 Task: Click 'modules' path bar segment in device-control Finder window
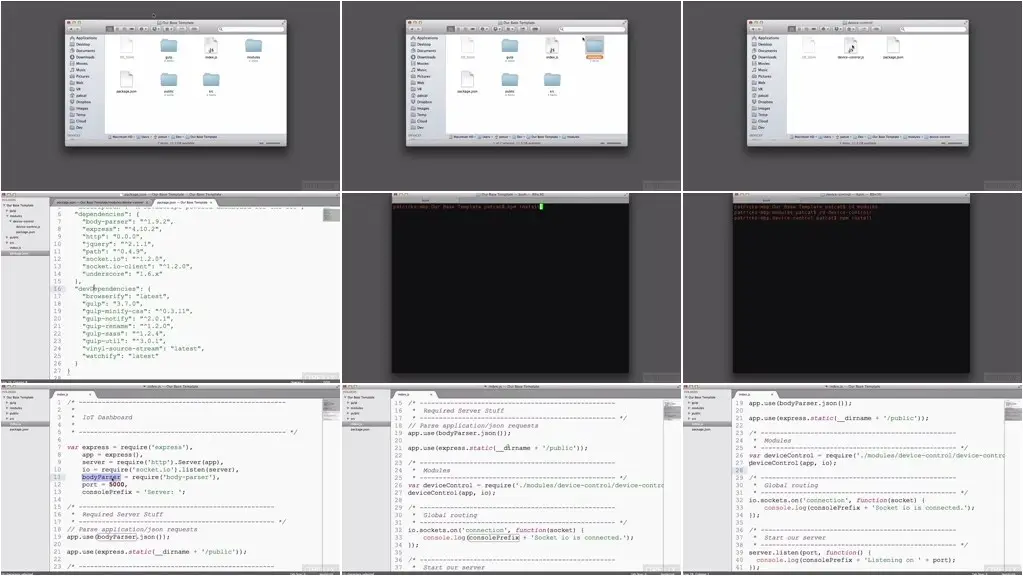pos(914,137)
